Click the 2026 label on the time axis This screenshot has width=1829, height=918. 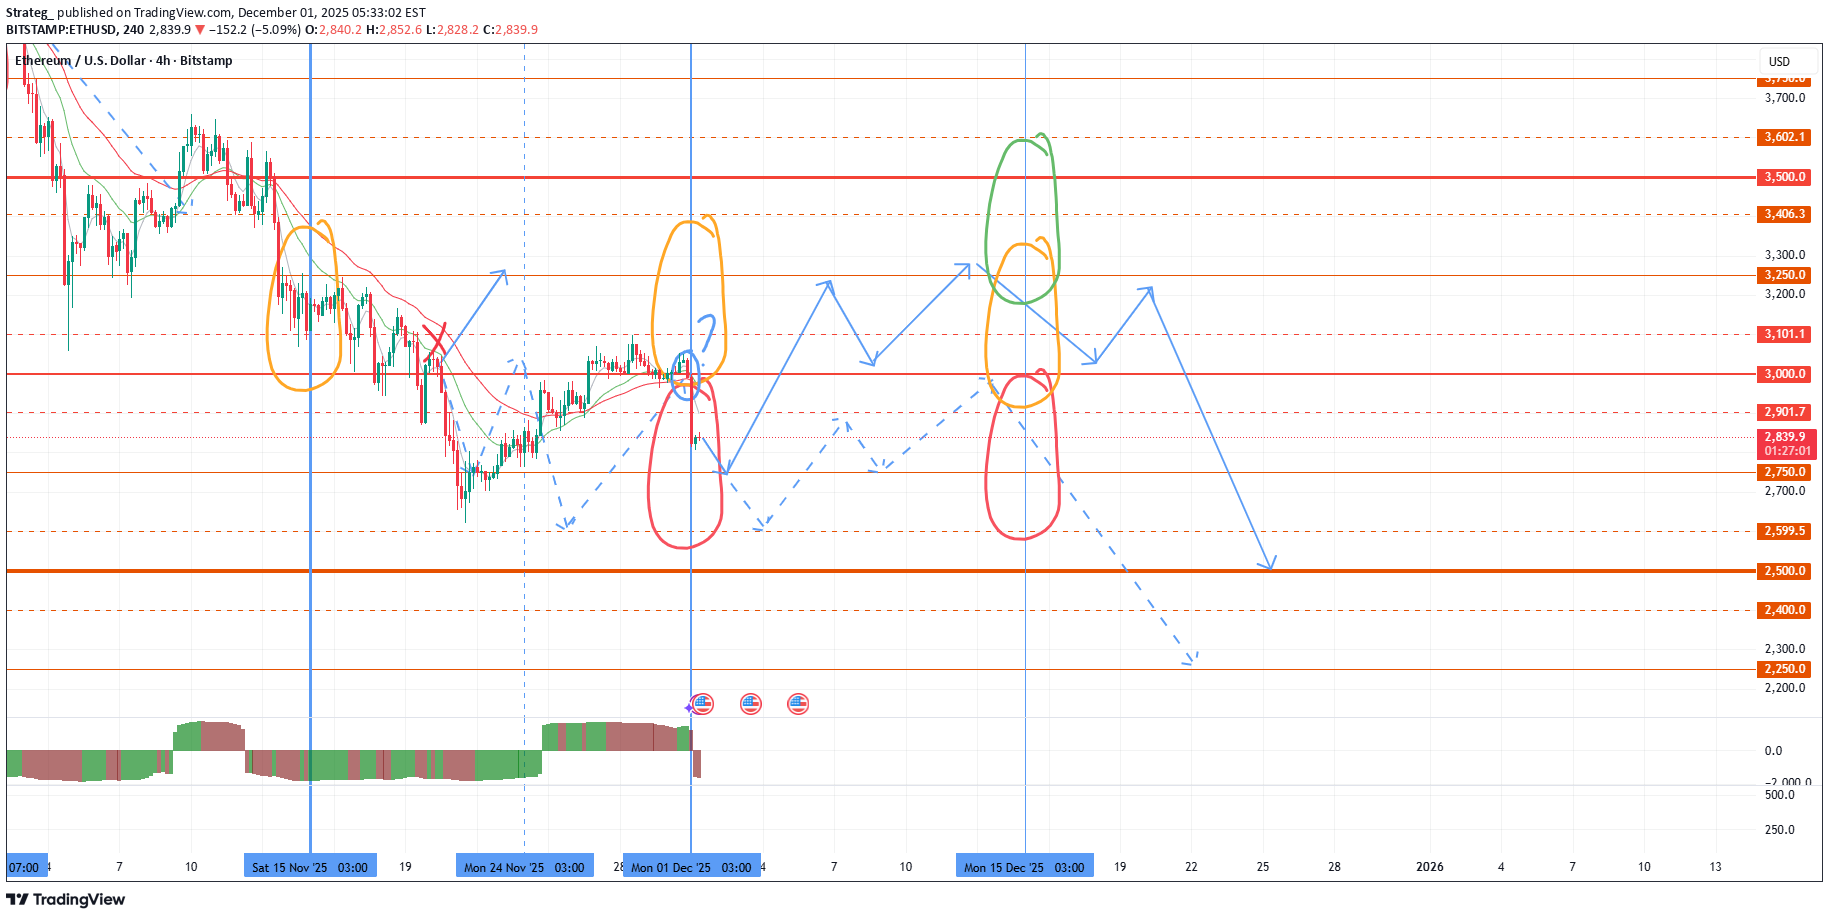pyautogui.click(x=1430, y=867)
